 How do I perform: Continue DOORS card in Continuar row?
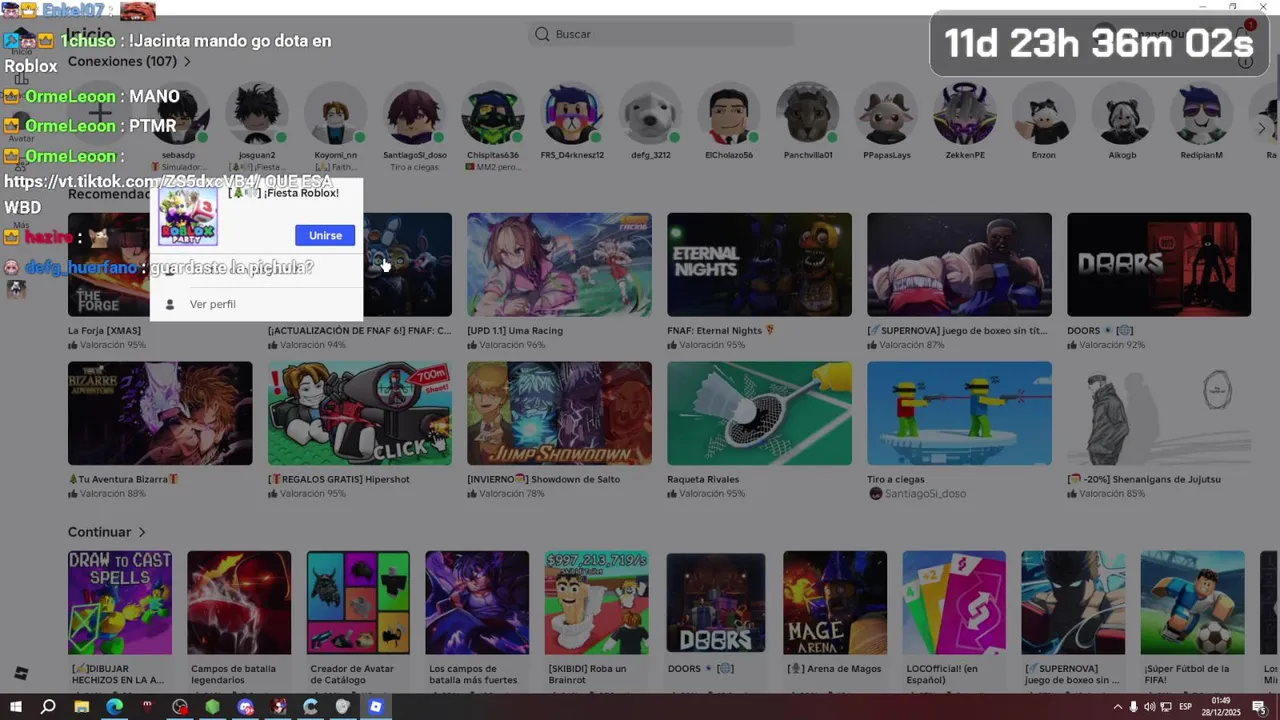click(x=716, y=602)
